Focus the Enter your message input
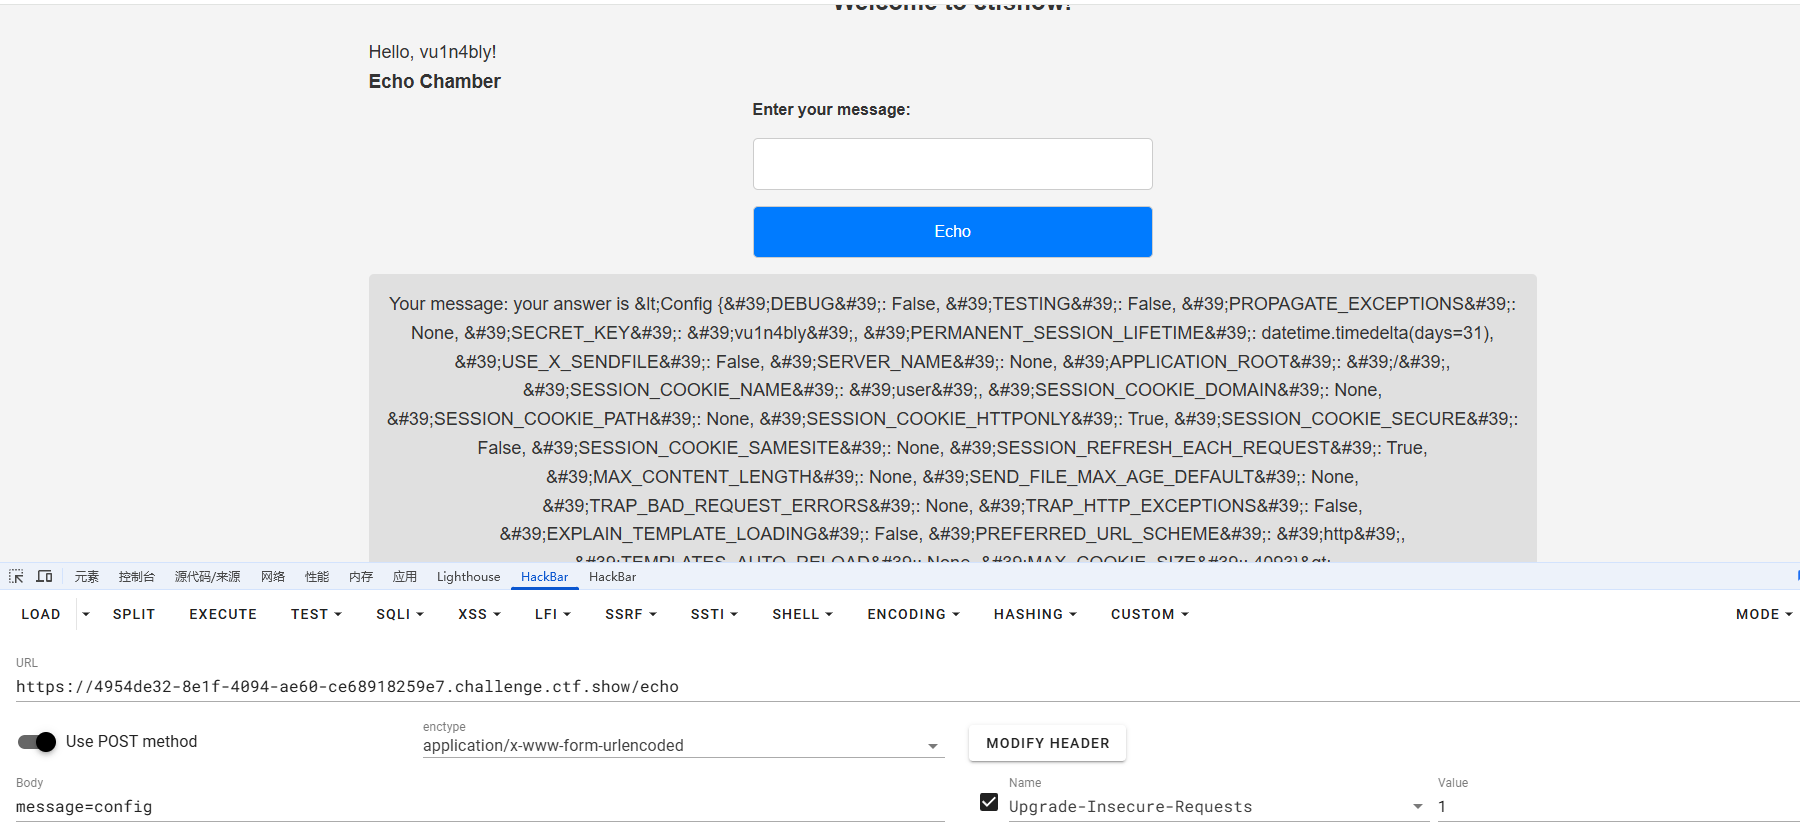 tap(952, 164)
